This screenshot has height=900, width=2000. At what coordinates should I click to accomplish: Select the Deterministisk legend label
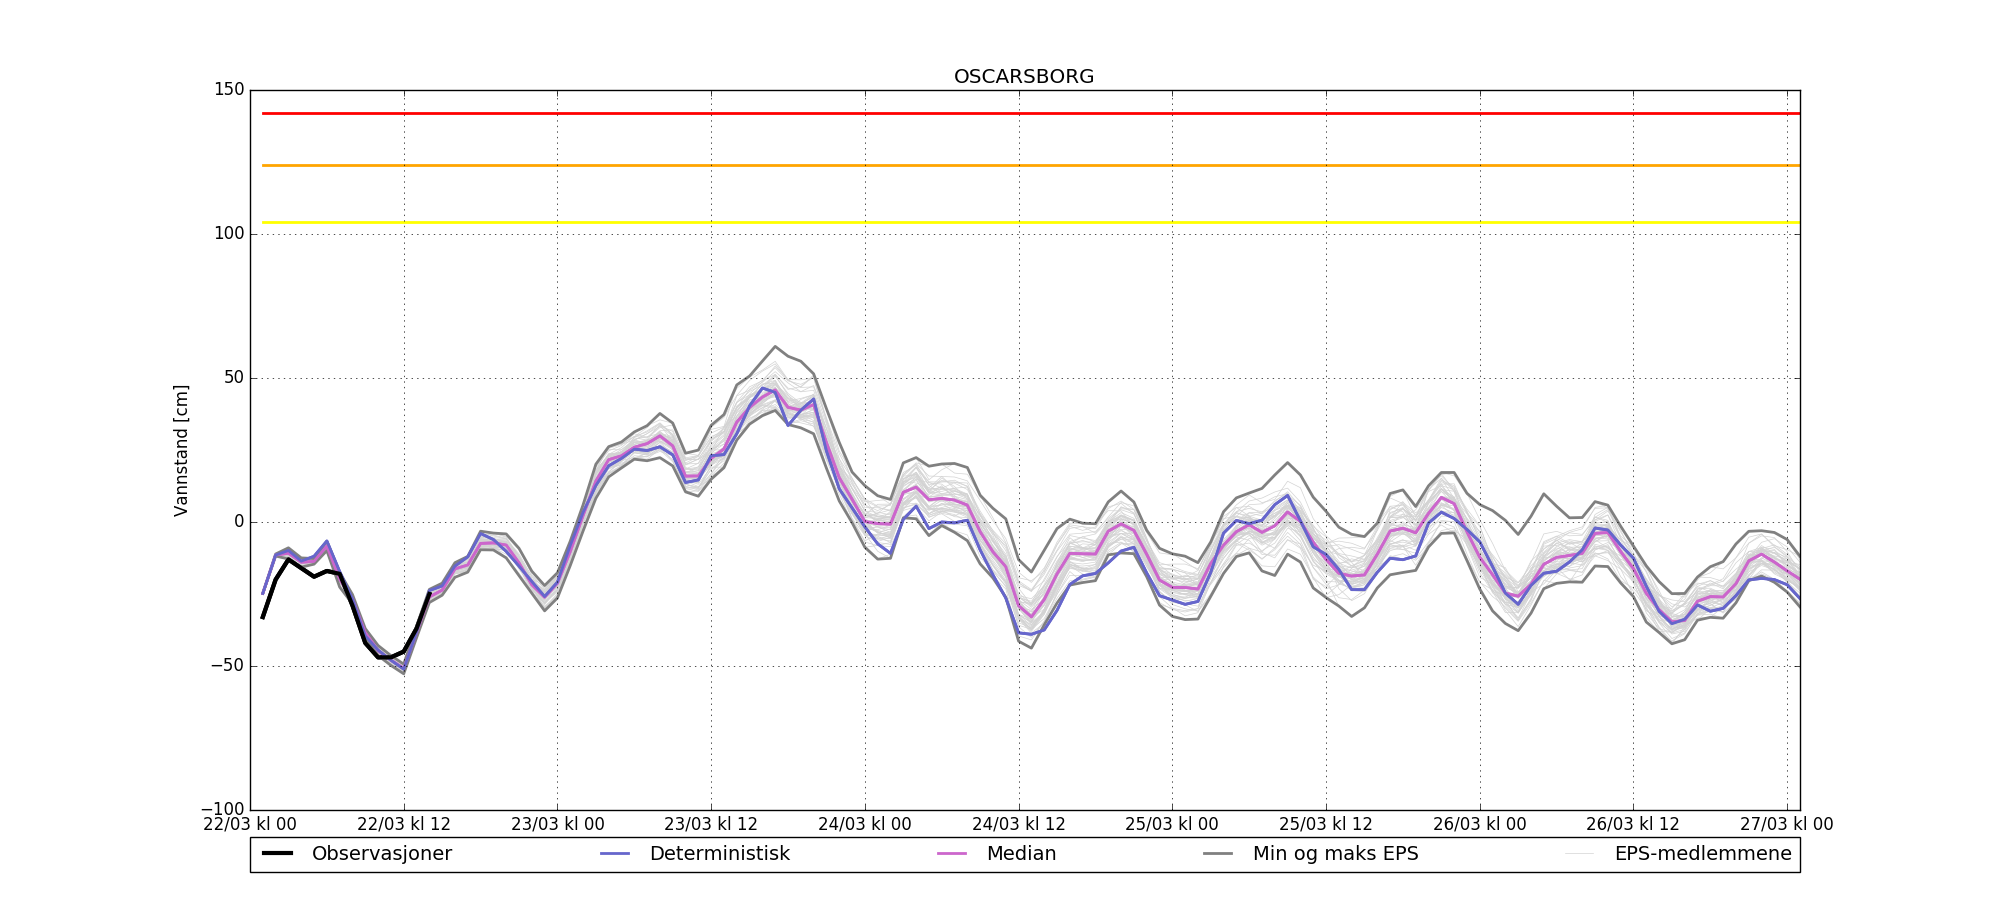[719, 854]
